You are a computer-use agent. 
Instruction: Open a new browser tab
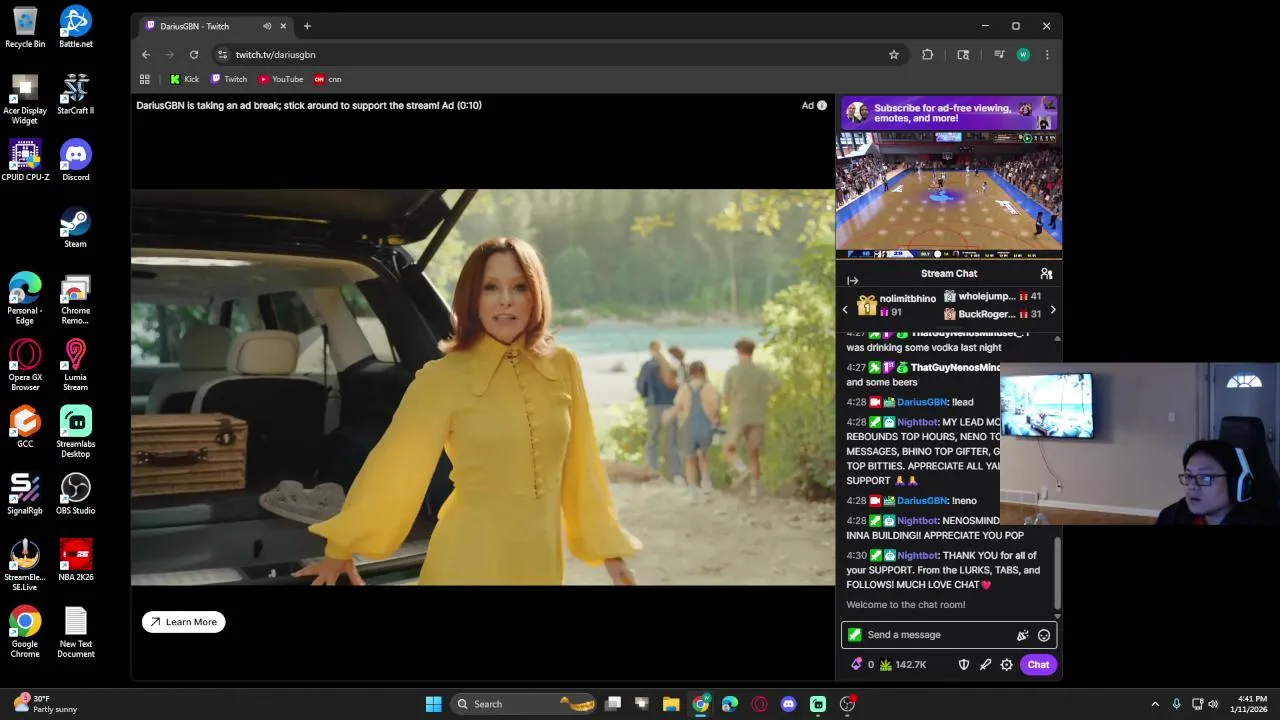click(x=307, y=26)
